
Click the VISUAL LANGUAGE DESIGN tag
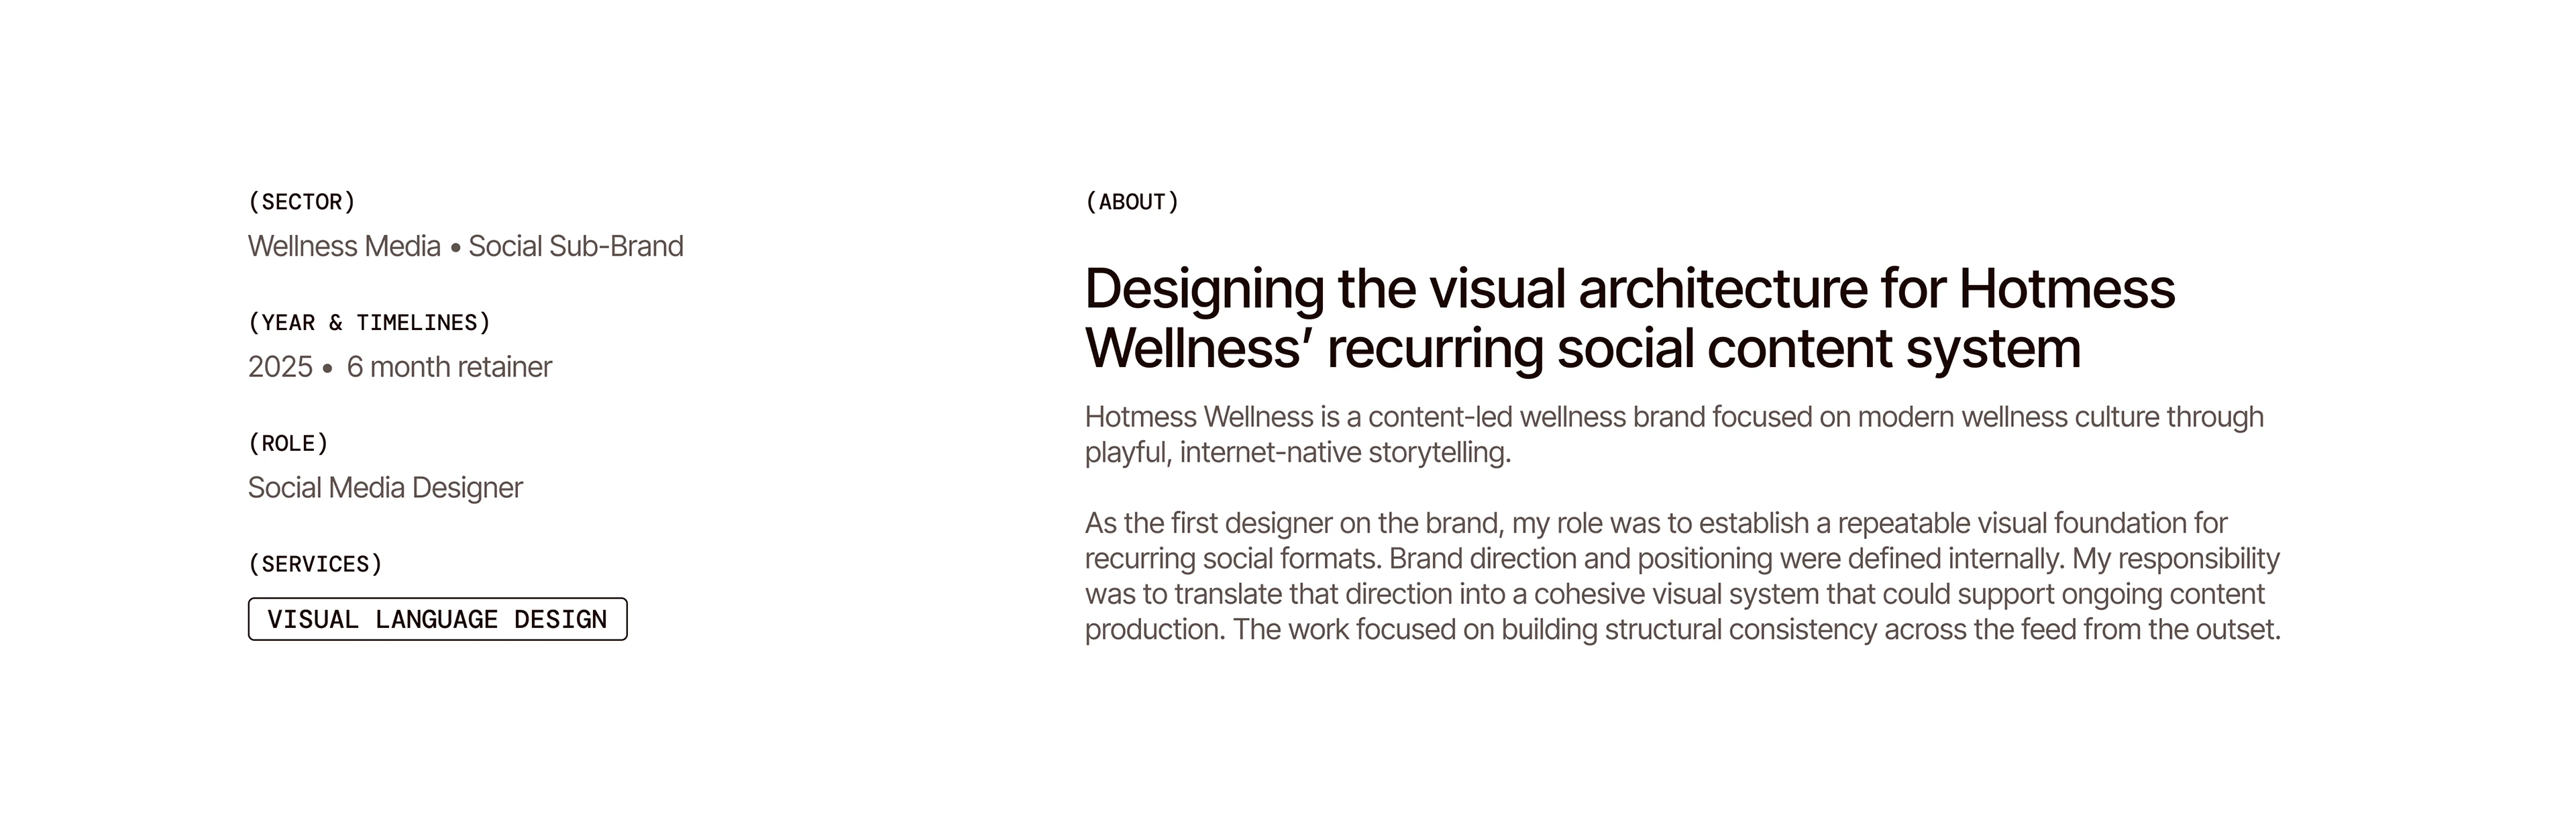tap(437, 619)
